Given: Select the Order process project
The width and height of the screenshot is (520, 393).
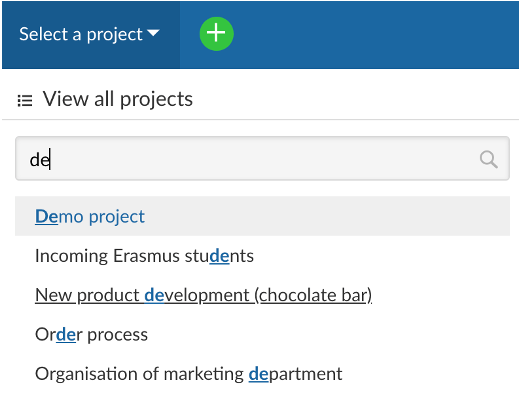Looking at the screenshot, I should tap(91, 334).
